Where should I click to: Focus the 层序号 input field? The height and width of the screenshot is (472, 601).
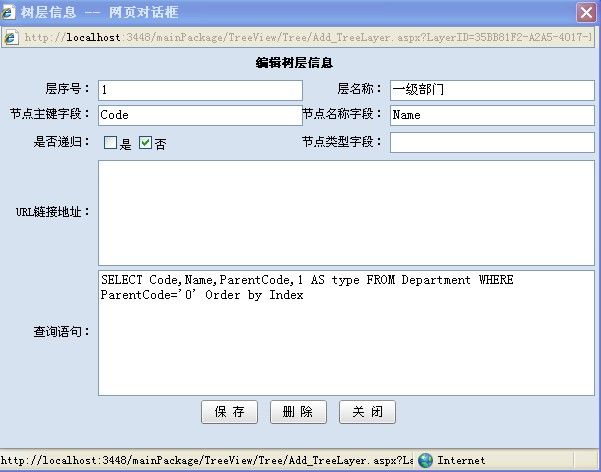(x=200, y=90)
